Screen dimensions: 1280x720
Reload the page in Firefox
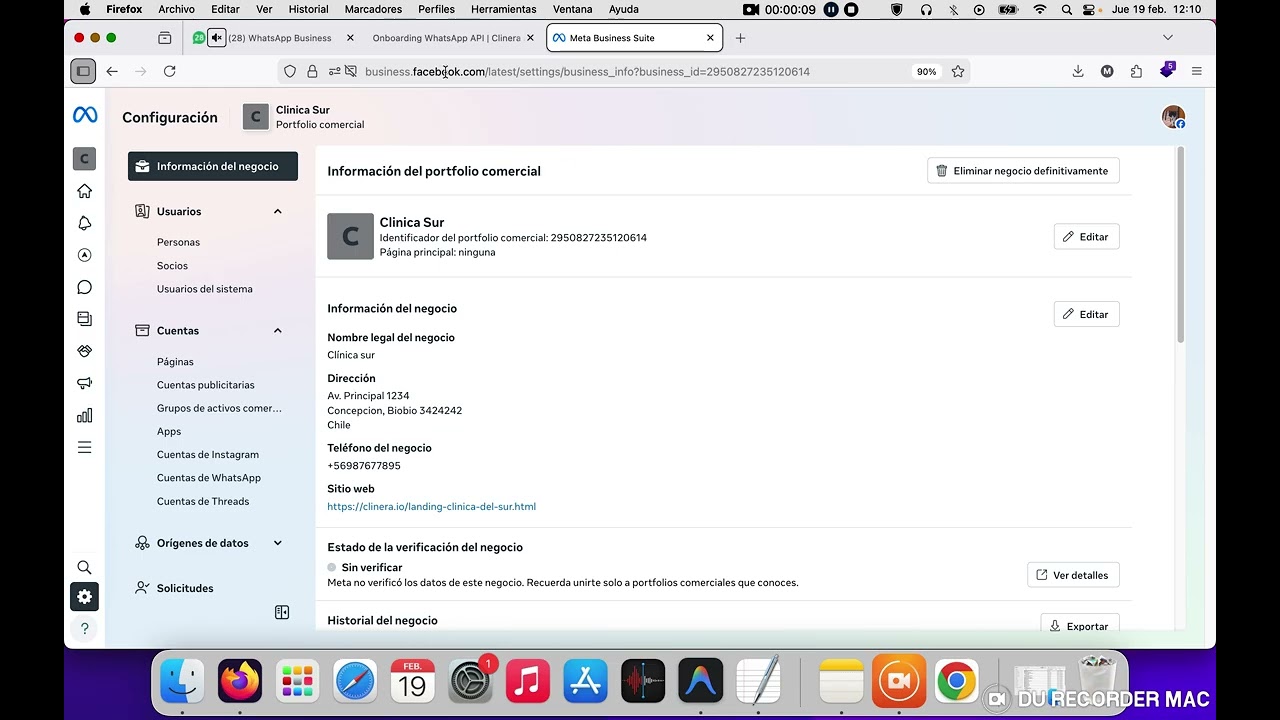[170, 71]
